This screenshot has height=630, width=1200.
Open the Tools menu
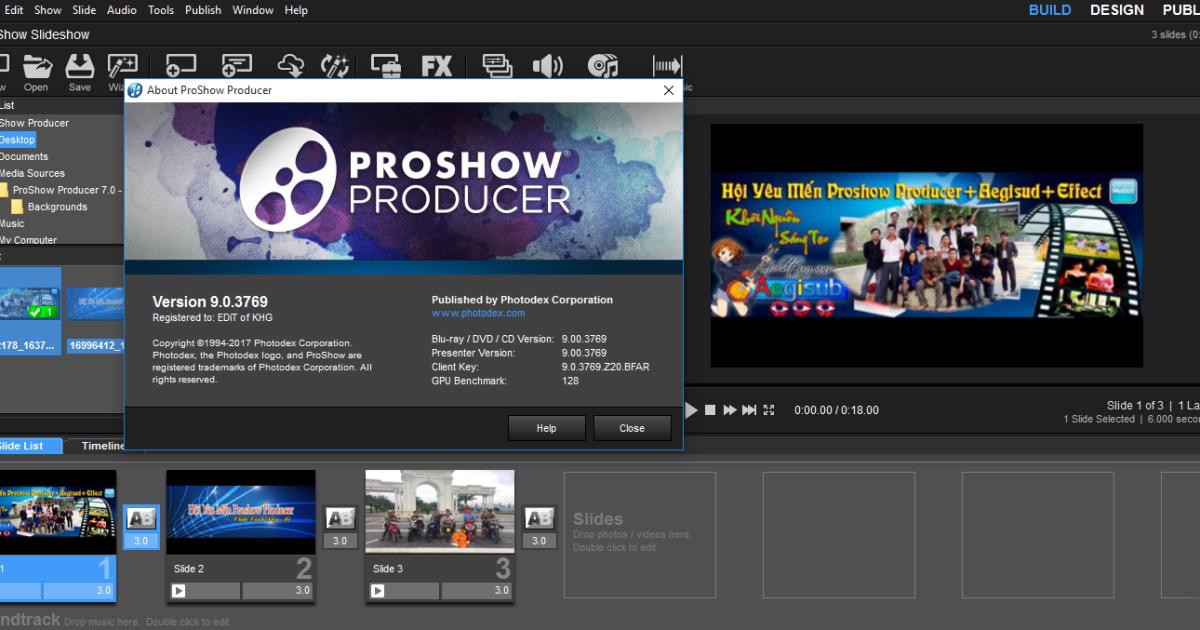[x=161, y=10]
